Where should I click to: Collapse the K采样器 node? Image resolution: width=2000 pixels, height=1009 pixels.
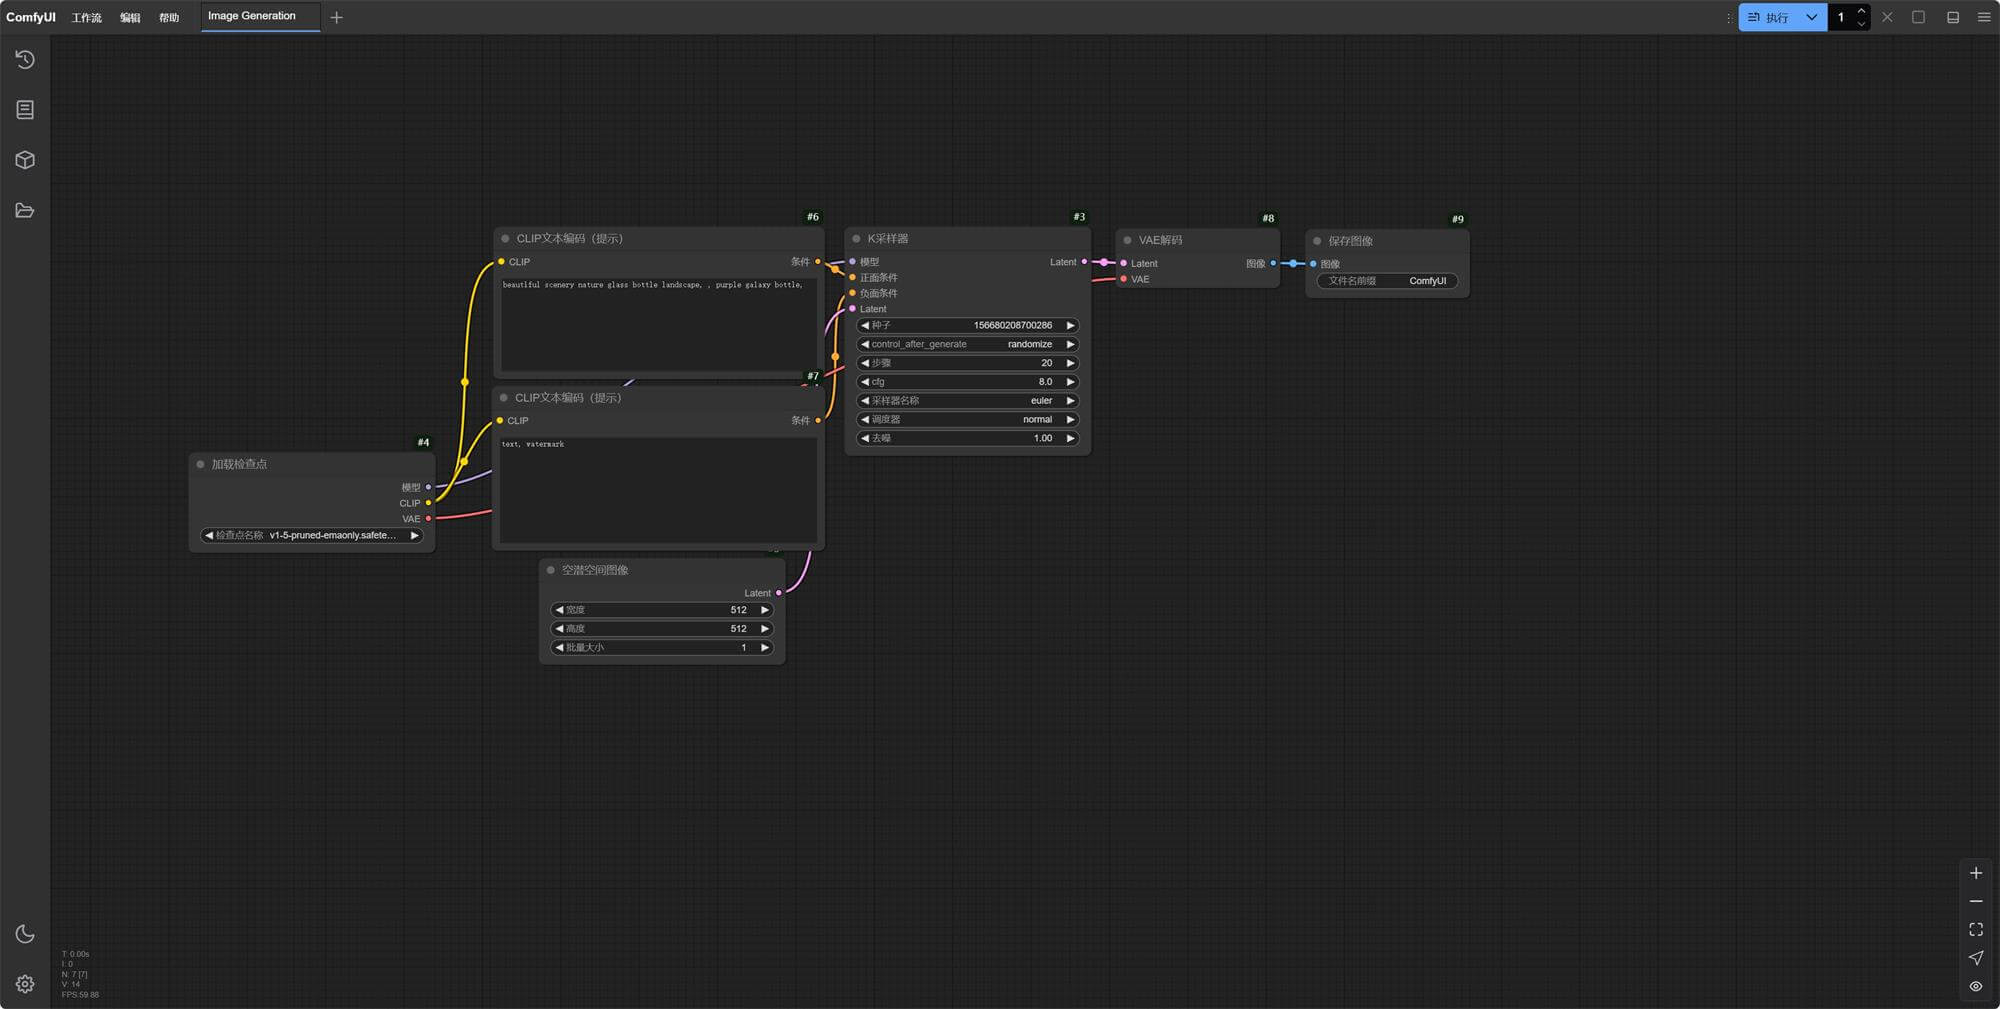856,239
